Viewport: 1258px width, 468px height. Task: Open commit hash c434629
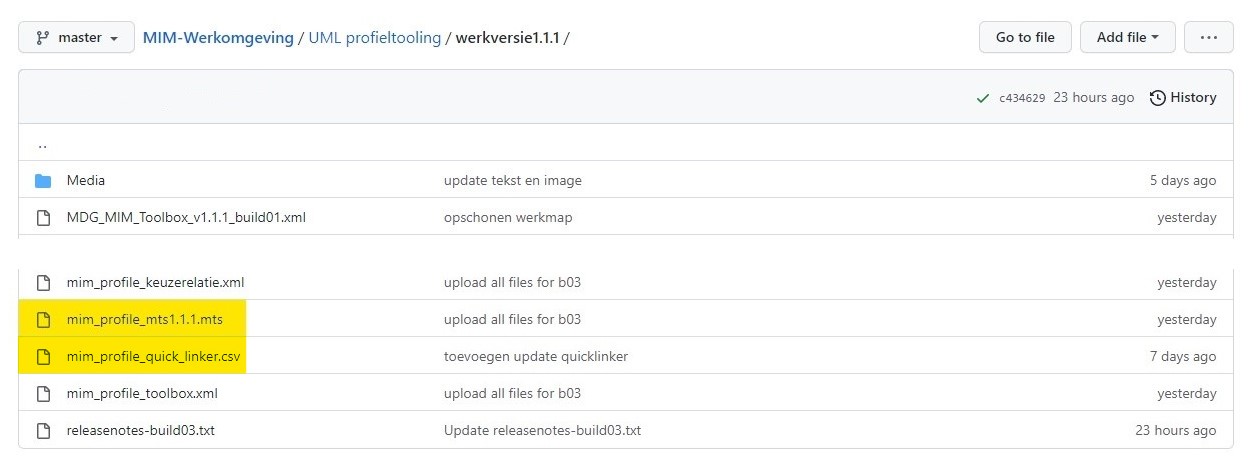(1022, 98)
